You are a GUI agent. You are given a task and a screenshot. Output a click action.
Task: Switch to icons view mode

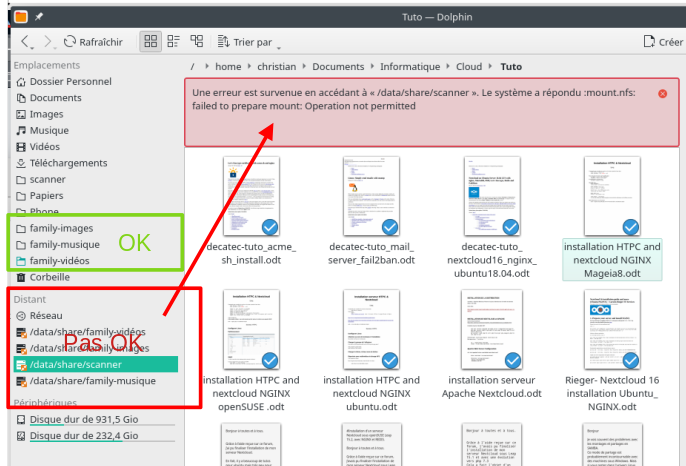click(x=150, y=42)
